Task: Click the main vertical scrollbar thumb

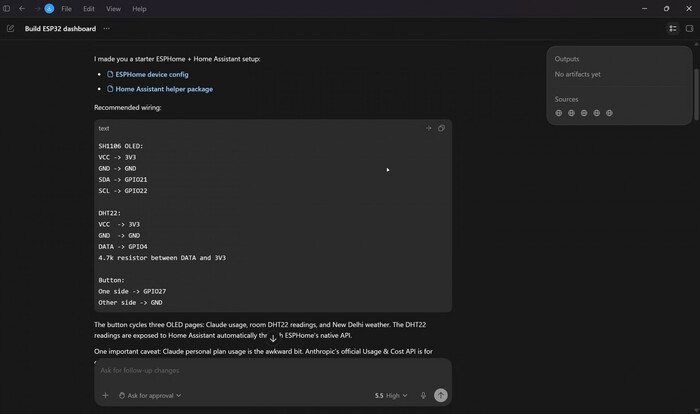Action: point(696,94)
